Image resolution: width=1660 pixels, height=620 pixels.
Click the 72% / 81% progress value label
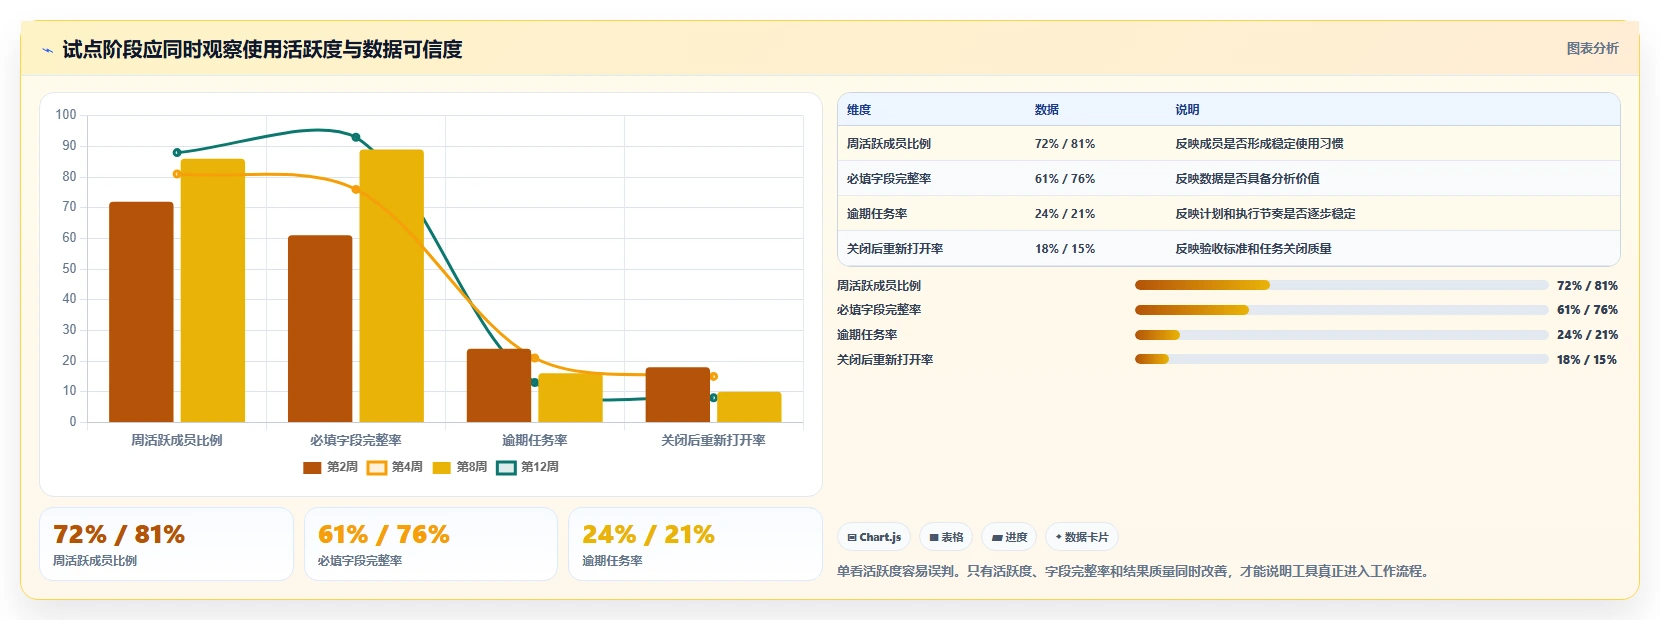[1587, 286]
